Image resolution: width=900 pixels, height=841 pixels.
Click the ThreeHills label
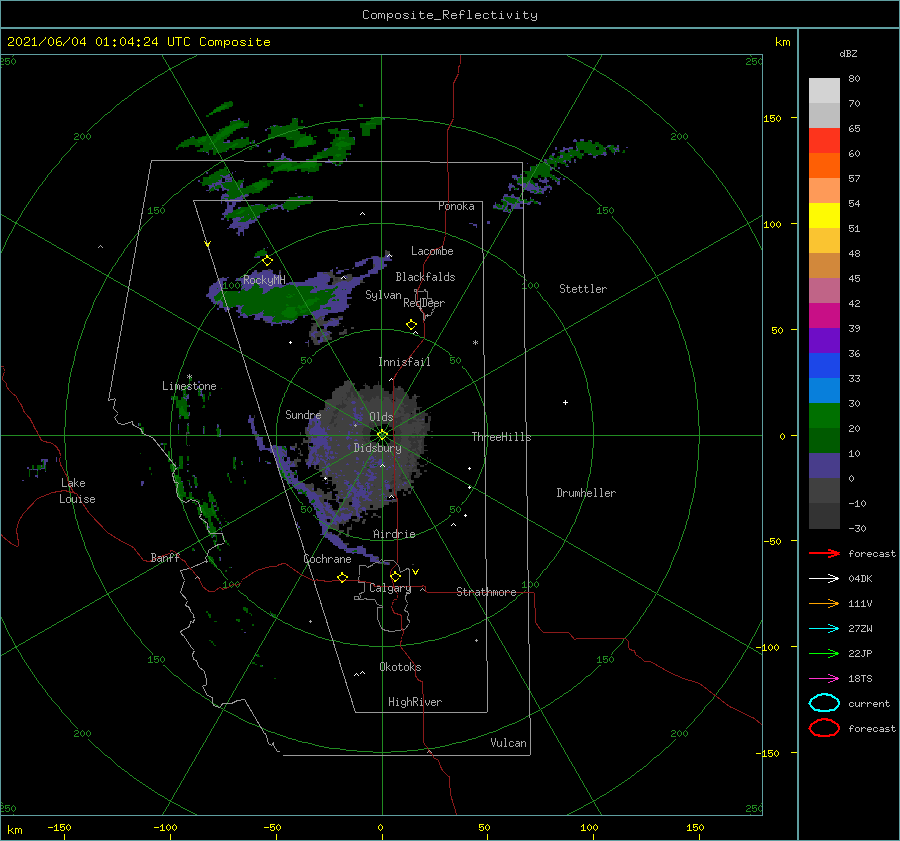[502, 437]
